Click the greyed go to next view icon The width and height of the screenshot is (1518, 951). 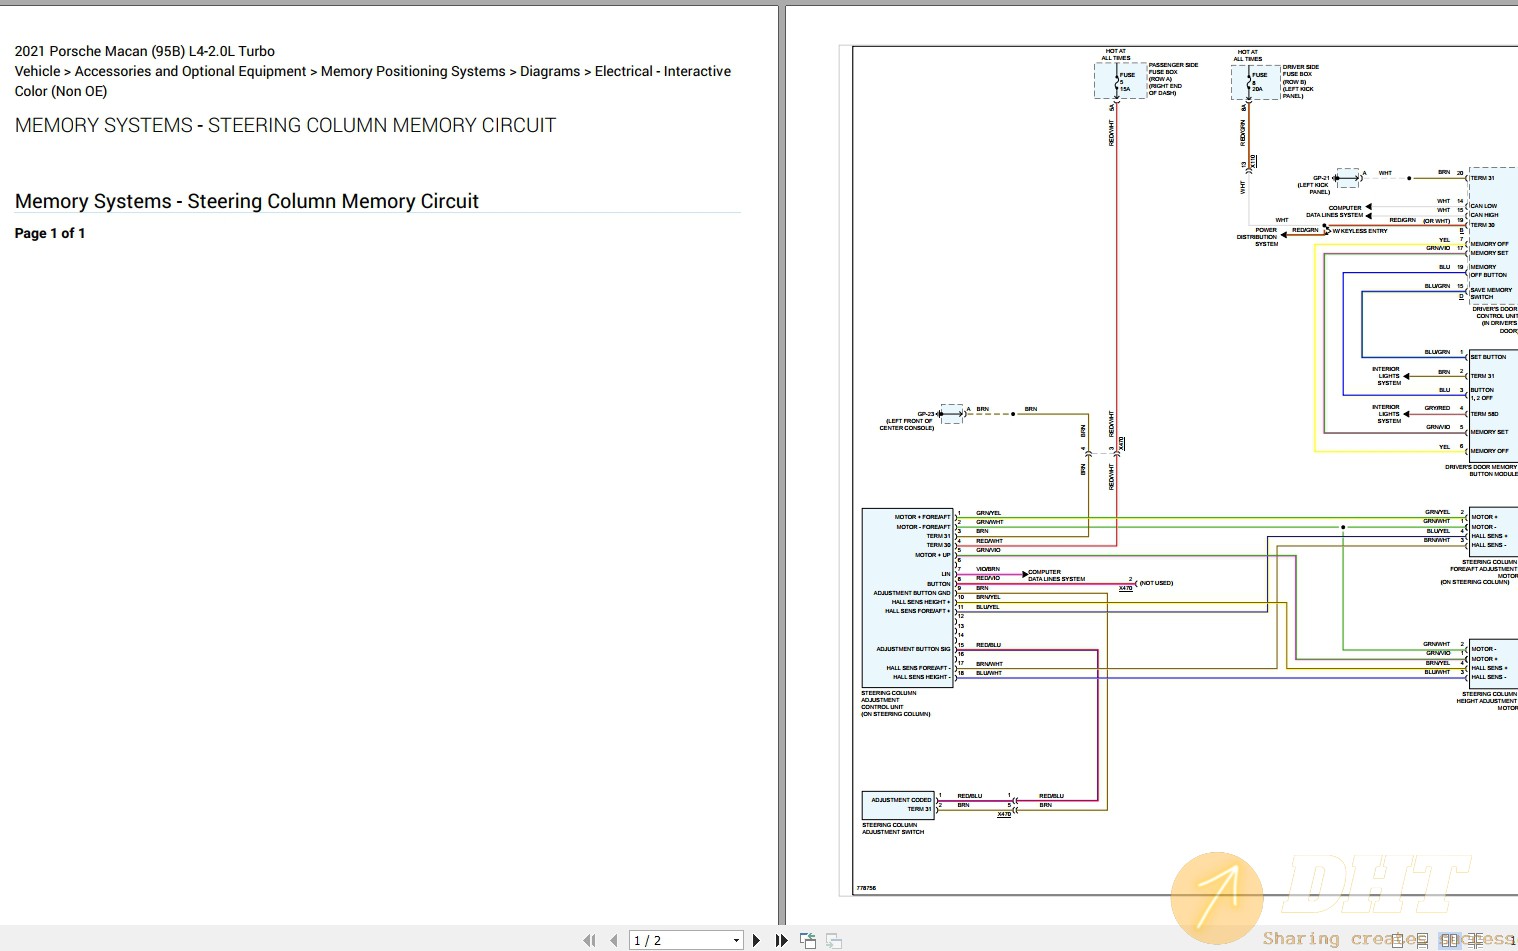pos(833,940)
